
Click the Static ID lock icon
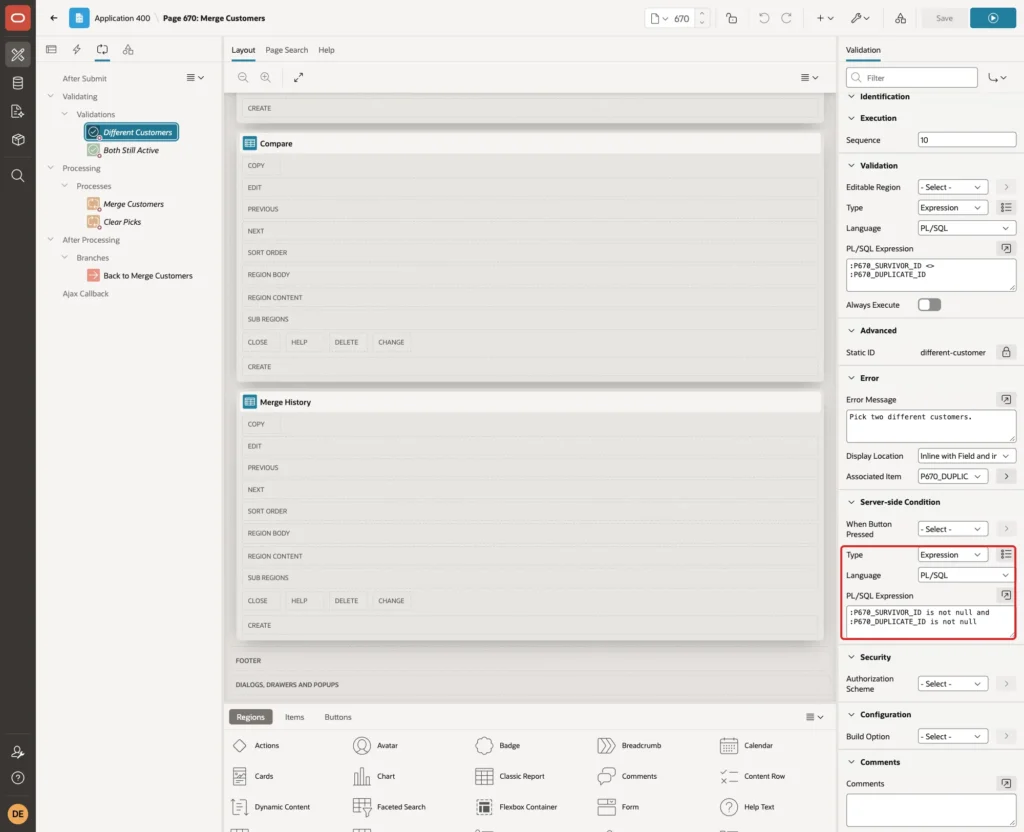coord(1006,352)
